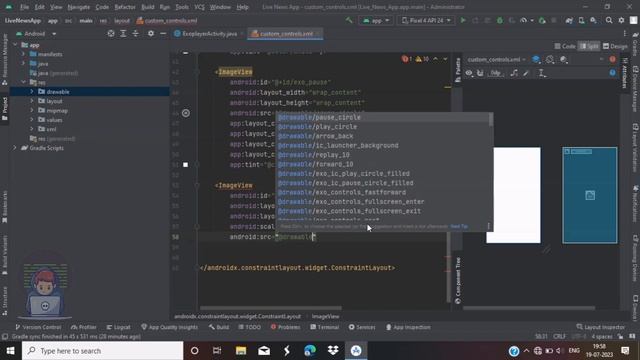Expand the java folder
The image size is (640, 360).
tap(24, 64)
